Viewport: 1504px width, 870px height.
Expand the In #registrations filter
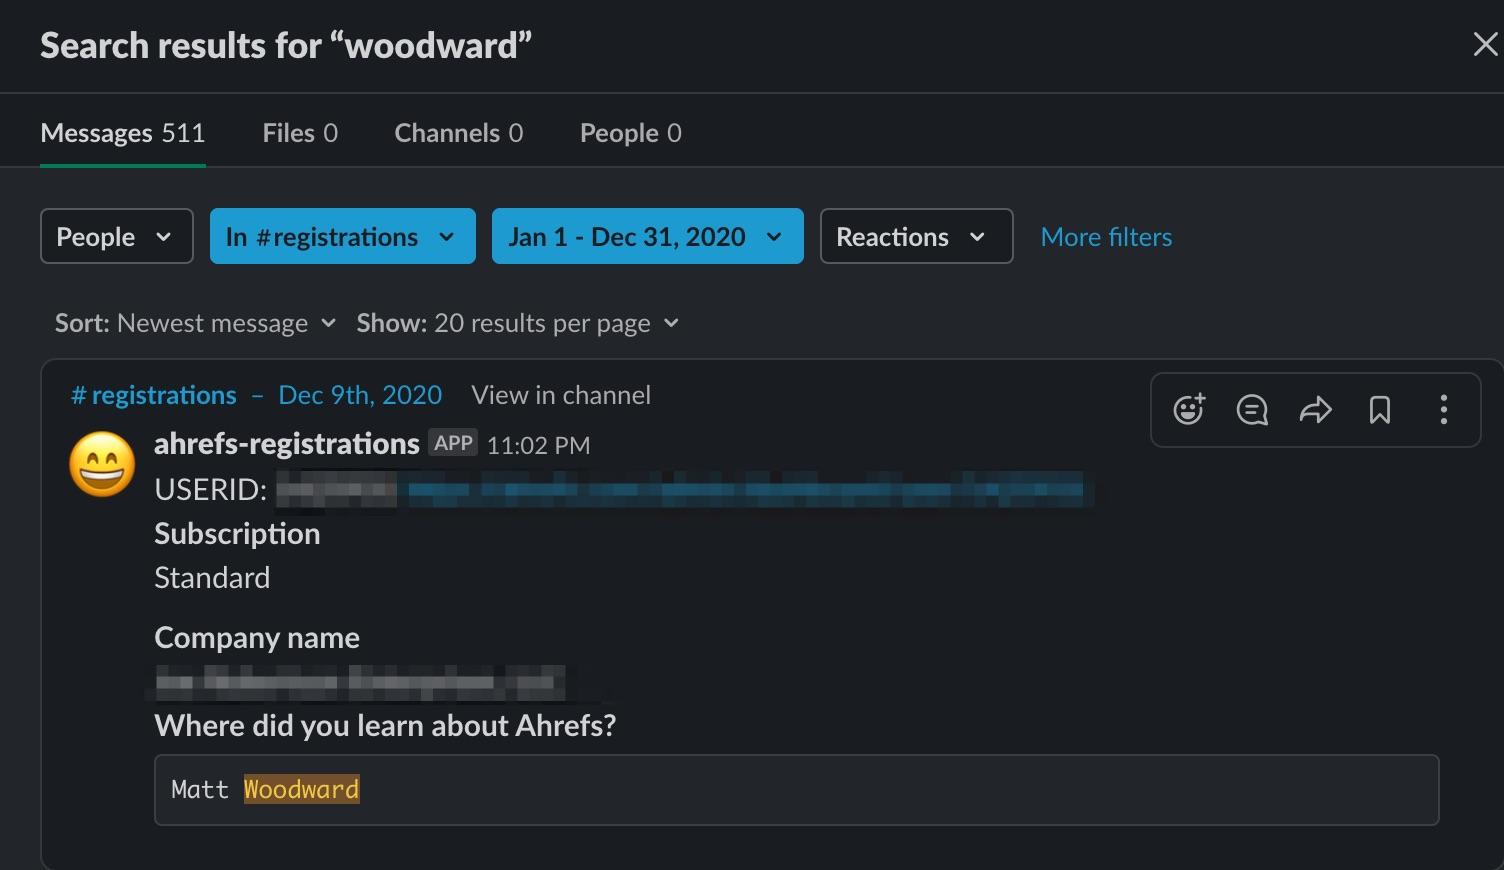(x=343, y=236)
